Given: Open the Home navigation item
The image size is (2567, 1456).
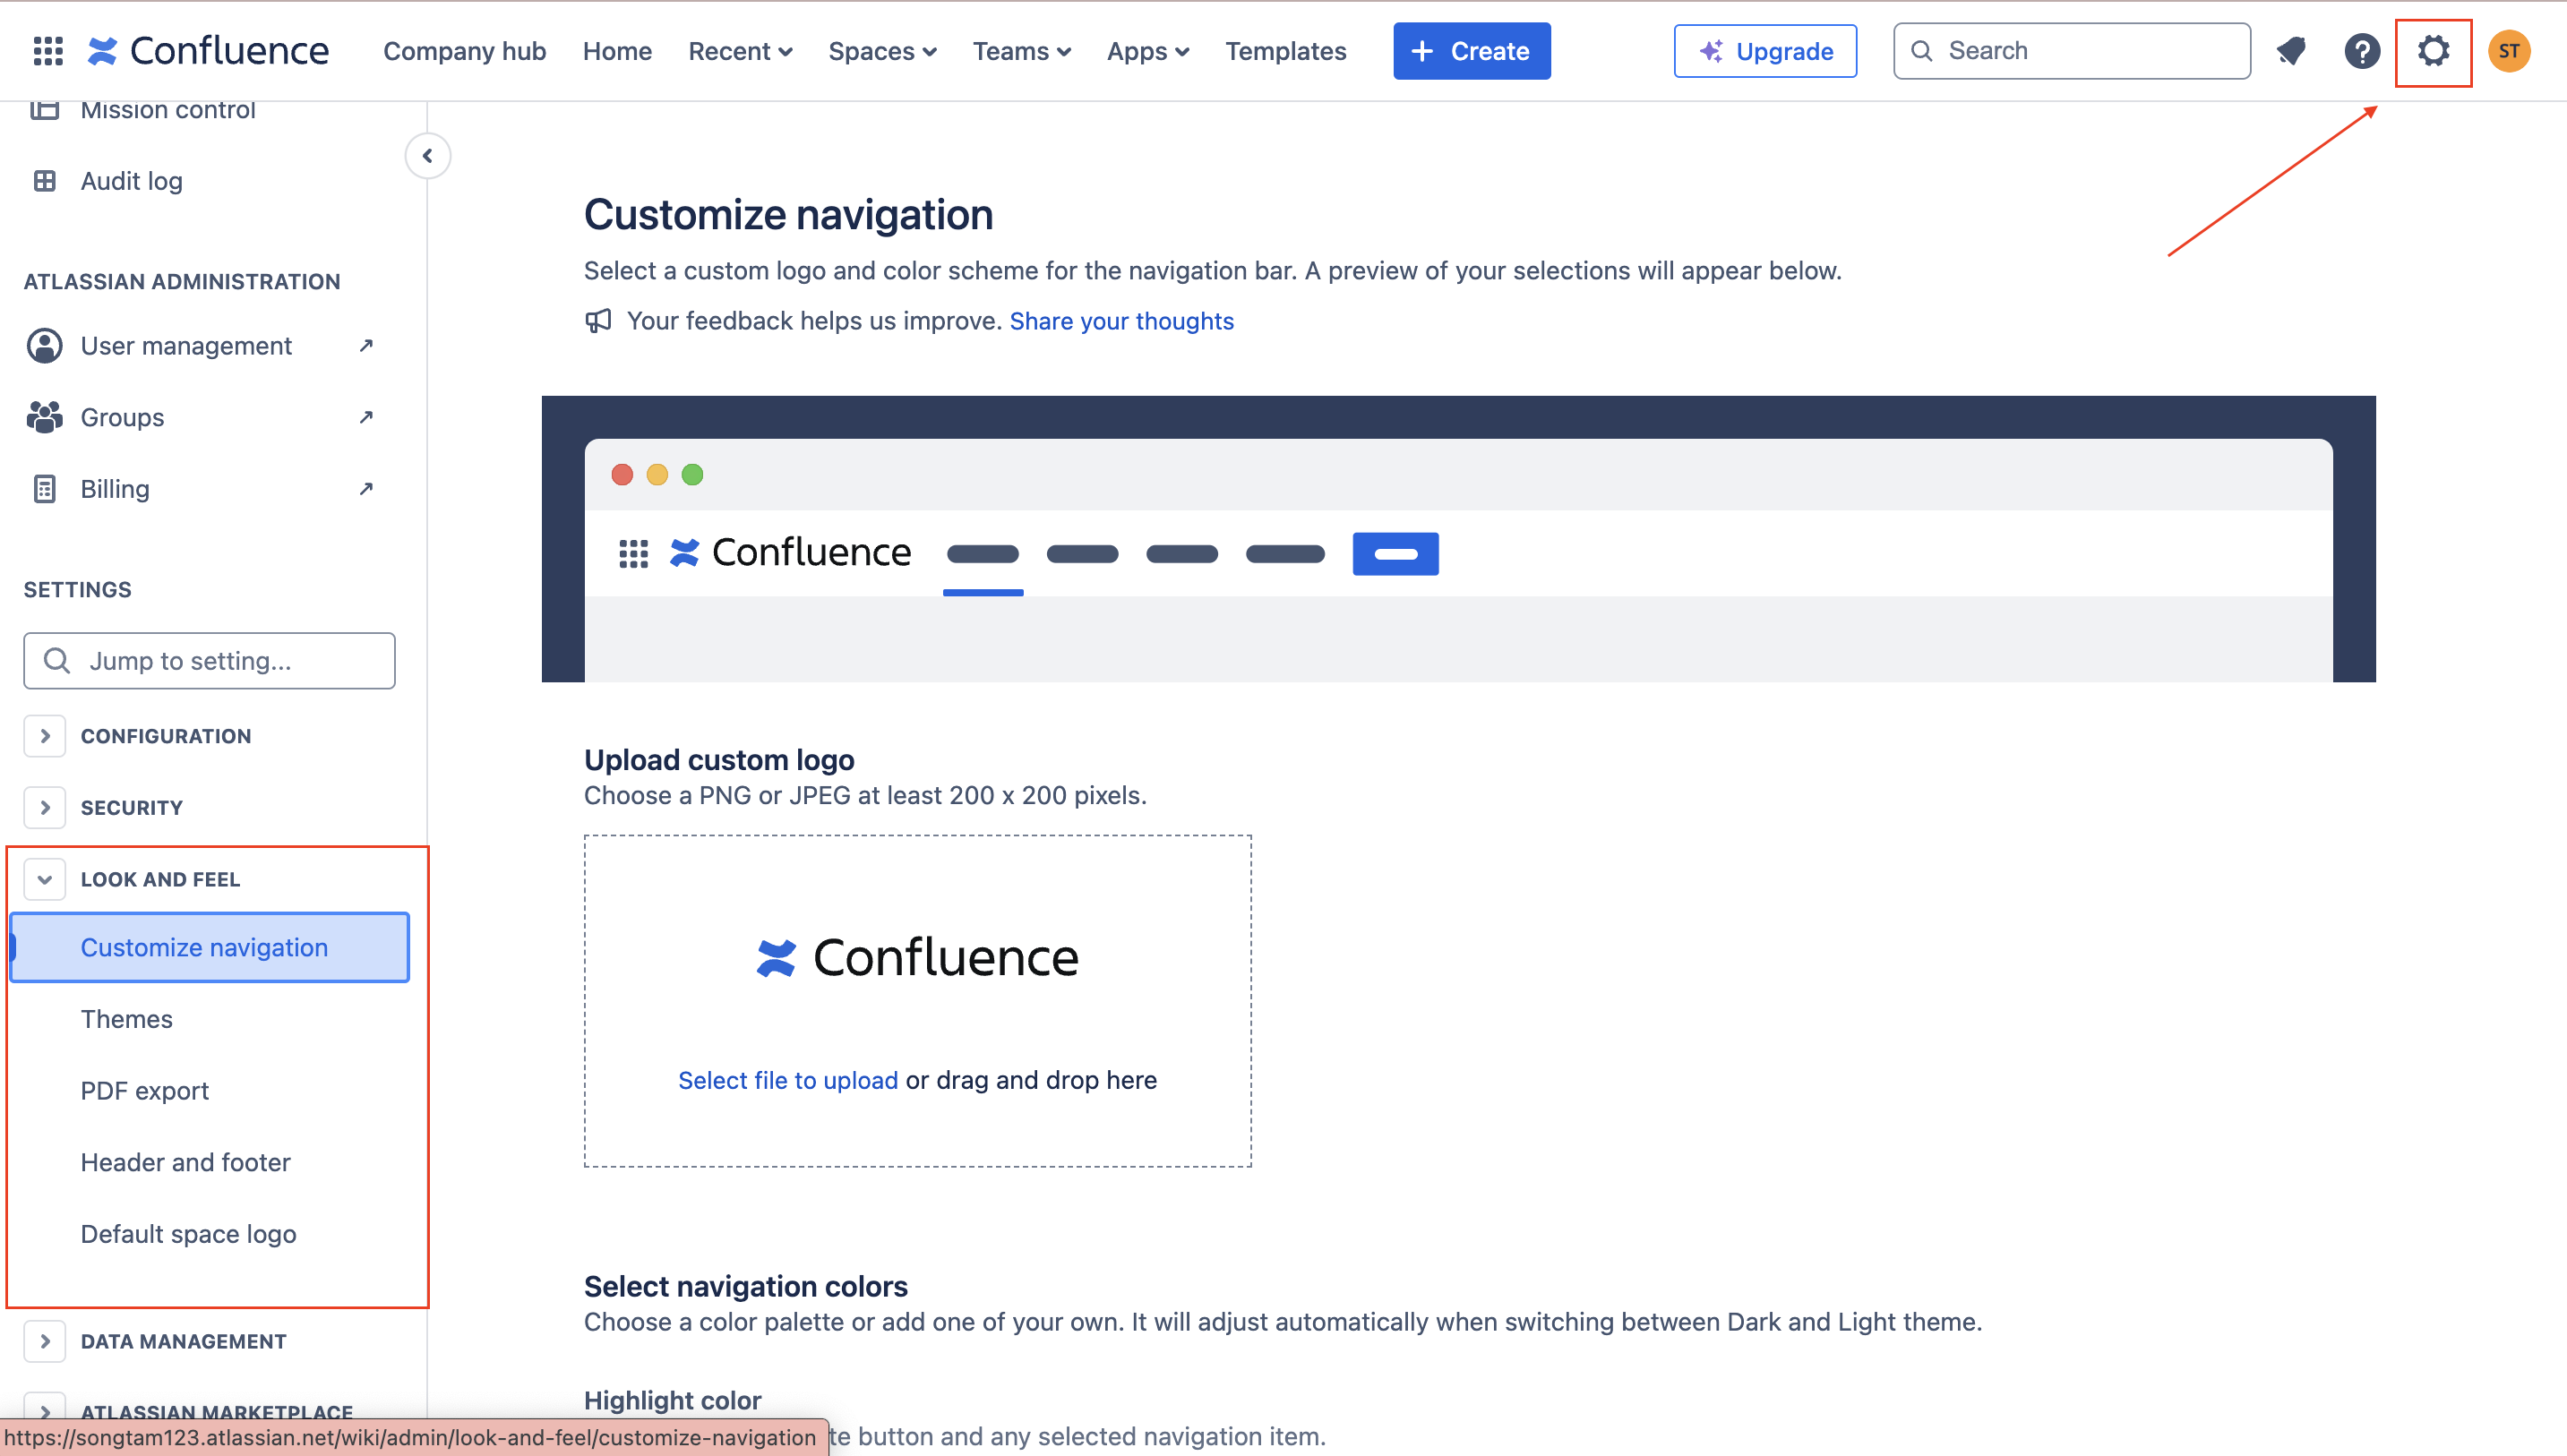Looking at the screenshot, I should tap(616, 51).
